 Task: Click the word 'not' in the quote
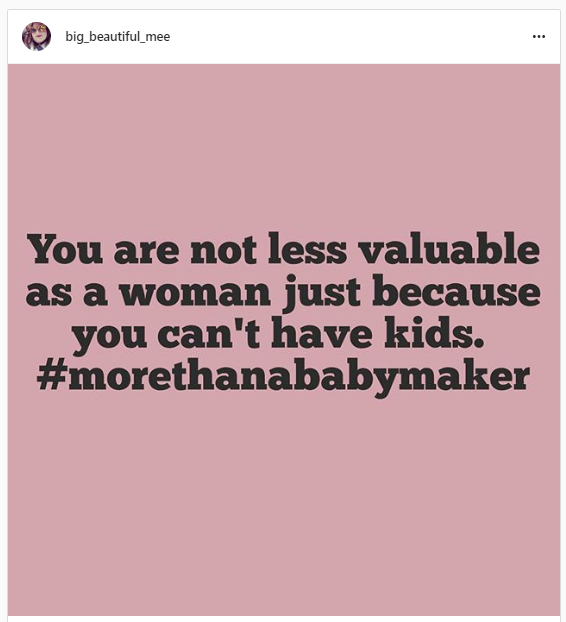point(223,251)
